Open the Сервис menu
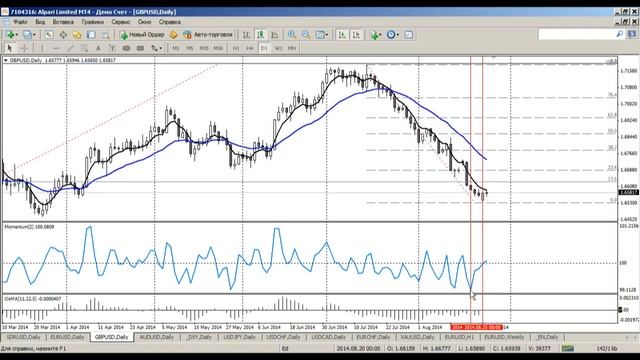Screen dimensions: 640x360 pos(121,22)
